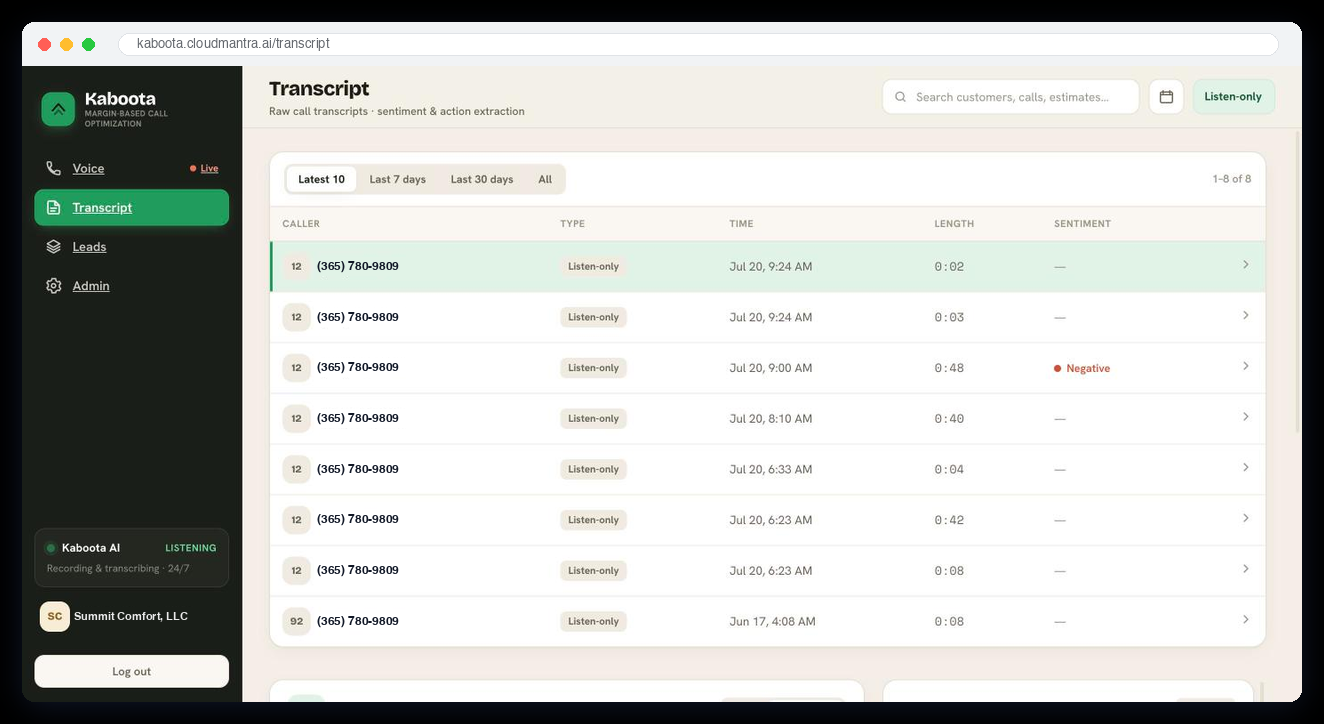Expand the call with length 0:42
Screen dimensions: 1324x724
tap(1245, 518)
